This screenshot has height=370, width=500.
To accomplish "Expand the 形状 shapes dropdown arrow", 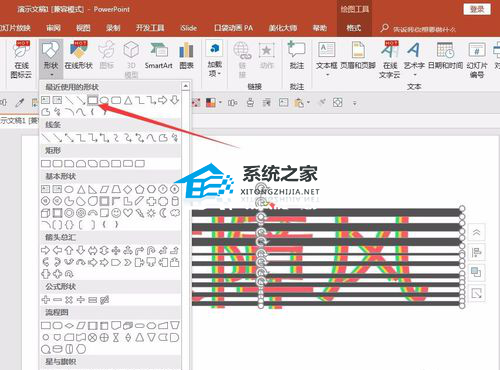I will (51, 75).
